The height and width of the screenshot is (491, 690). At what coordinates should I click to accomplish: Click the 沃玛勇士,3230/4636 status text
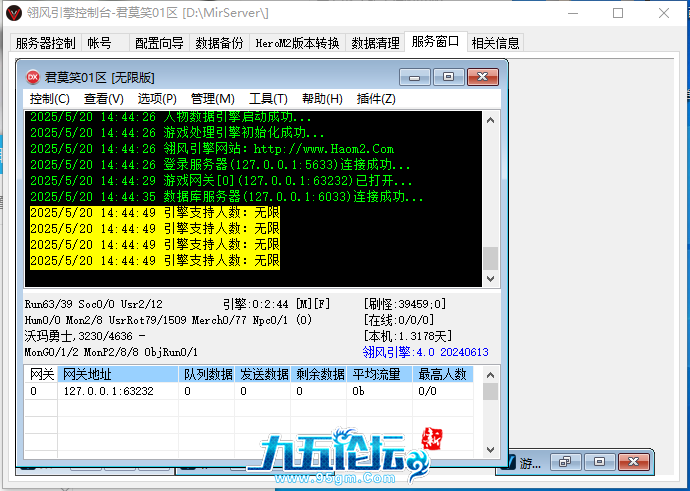click(85, 336)
